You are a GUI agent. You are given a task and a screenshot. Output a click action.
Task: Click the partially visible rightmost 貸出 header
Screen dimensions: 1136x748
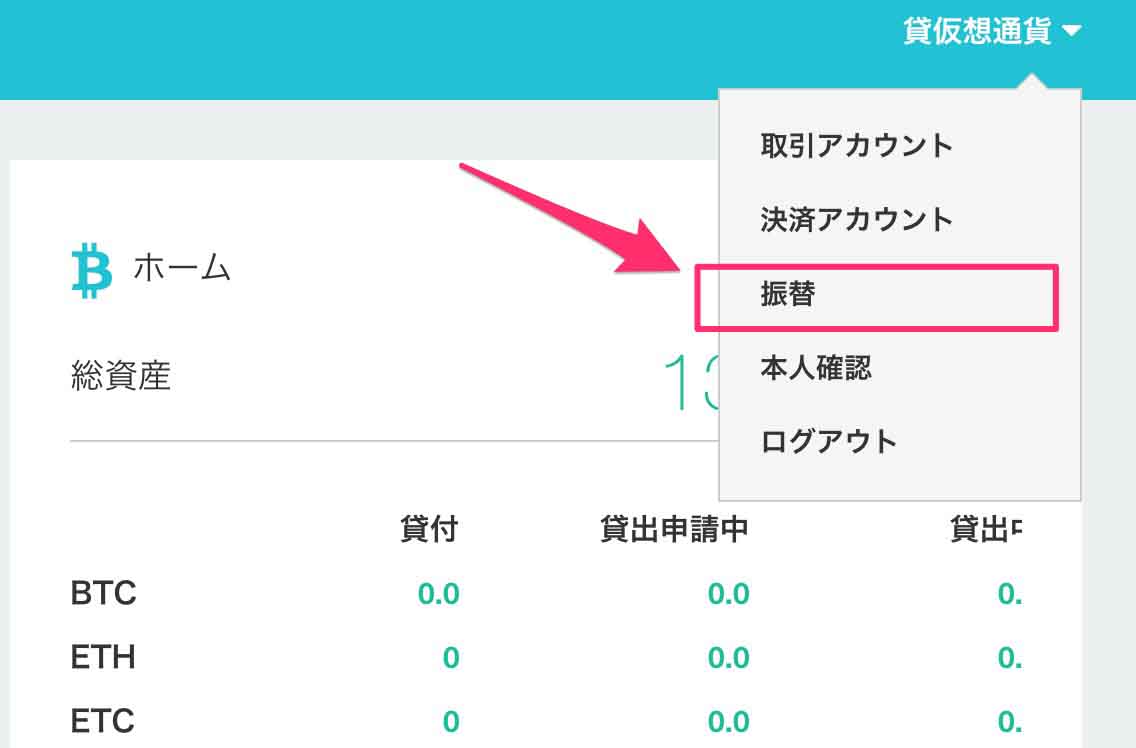tap(985, 529)
